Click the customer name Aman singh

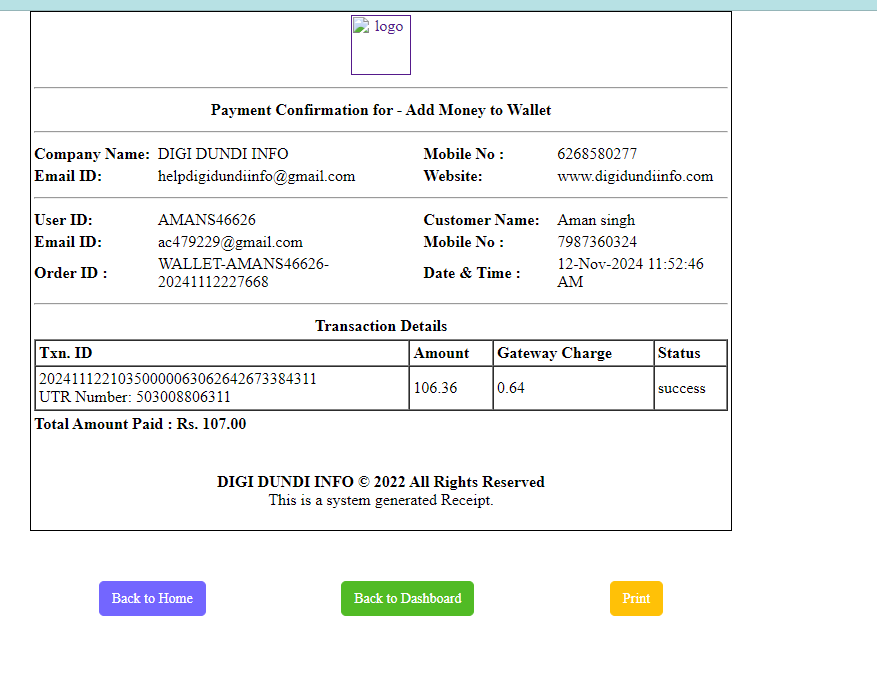tap(595, 220)
